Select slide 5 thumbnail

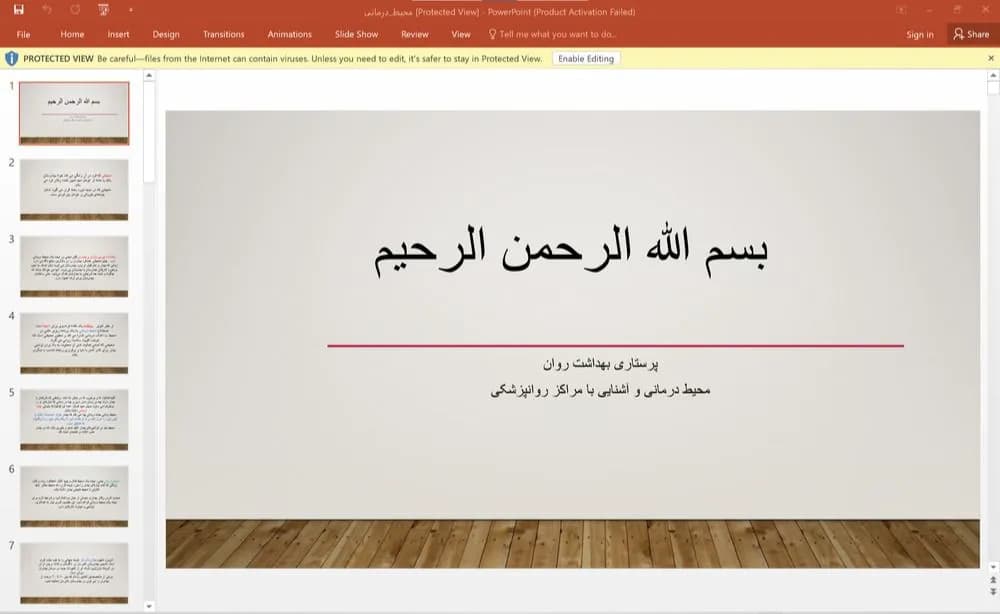click(x=74, y=420)
